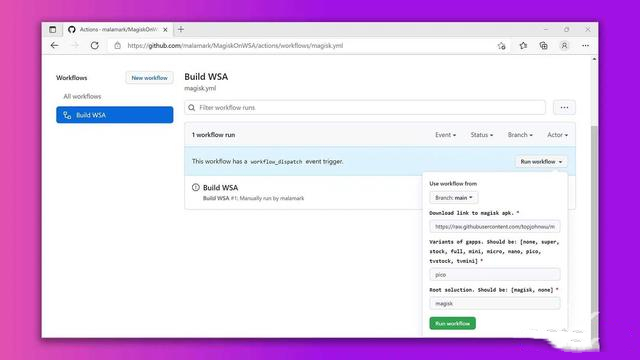Expand the Actor filter dropdown
Viewport: 640px width, 360px height.
tap(558, 135)
